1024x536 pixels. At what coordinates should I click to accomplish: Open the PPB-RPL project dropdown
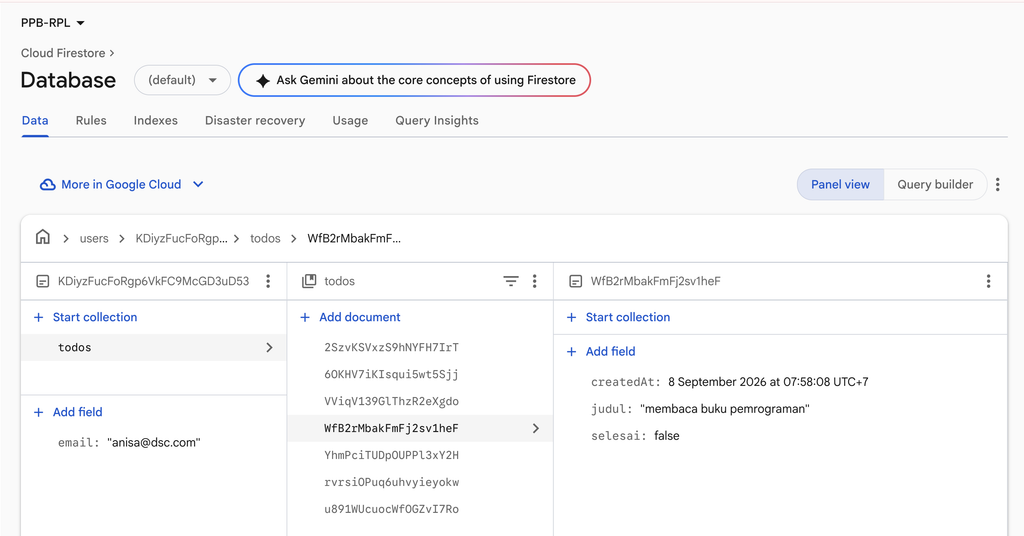coord(53,23)
